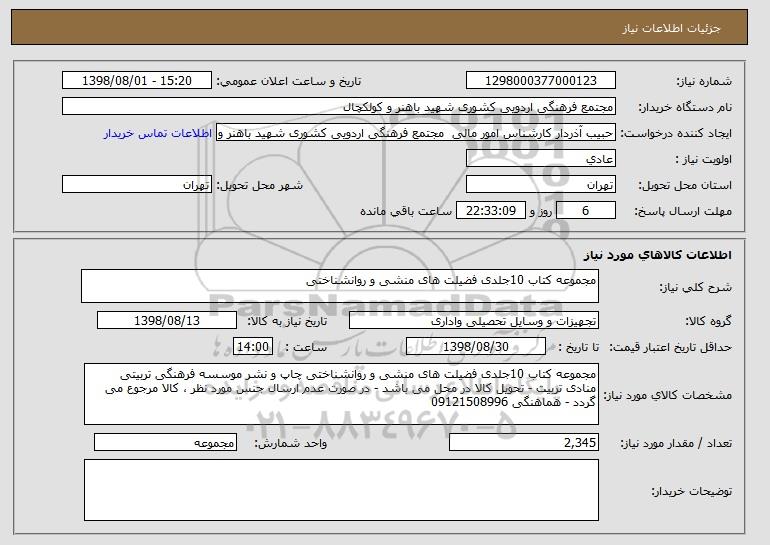The image size is (770, 545).
Task: Select the priority field showing عادی
Action: pyautogui.click(x=541, y=159)
